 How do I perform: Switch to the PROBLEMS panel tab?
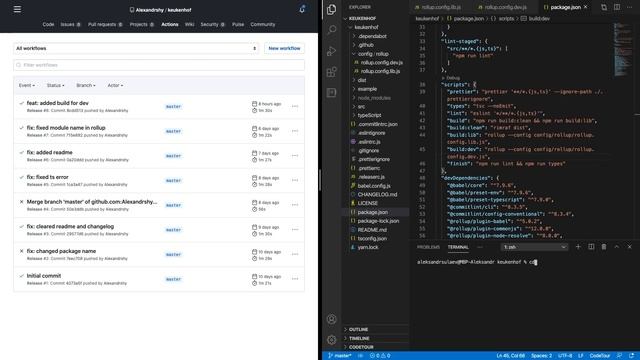pos(428,247)
